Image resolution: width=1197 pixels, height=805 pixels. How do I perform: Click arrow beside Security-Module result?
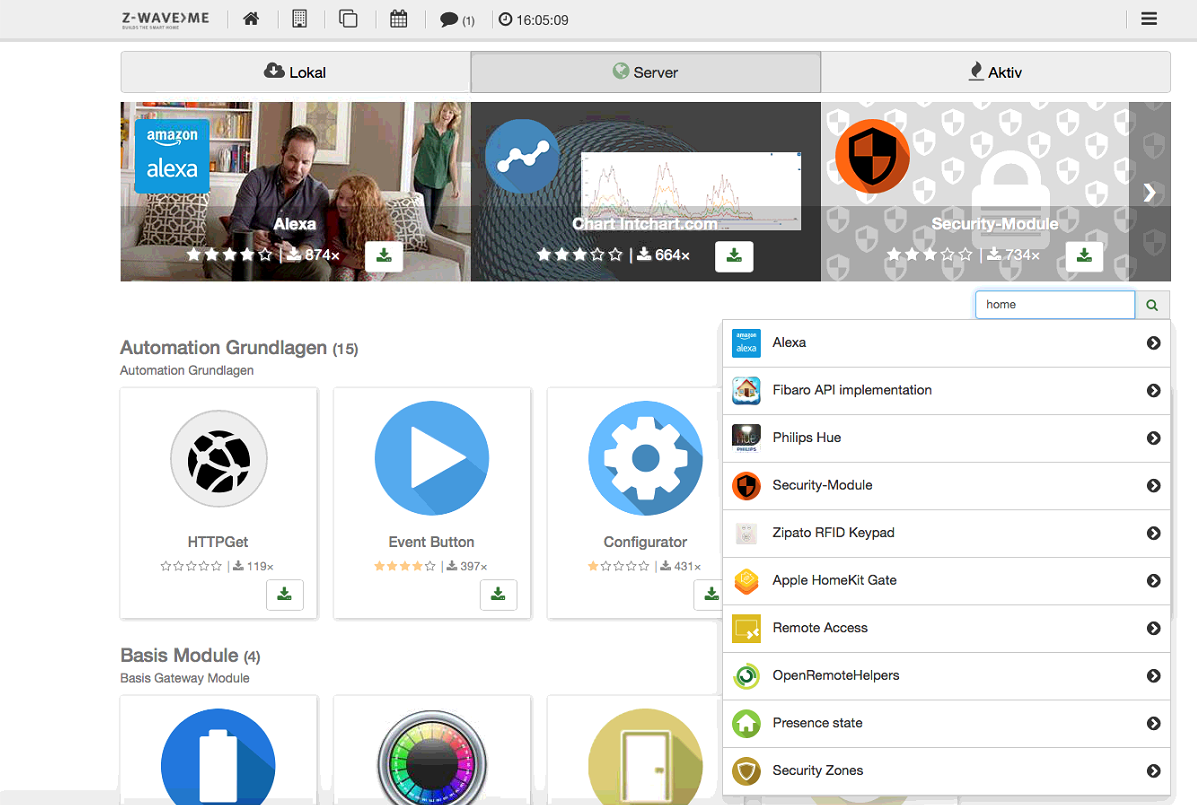pyautogui.click(x=1153, y=485)
